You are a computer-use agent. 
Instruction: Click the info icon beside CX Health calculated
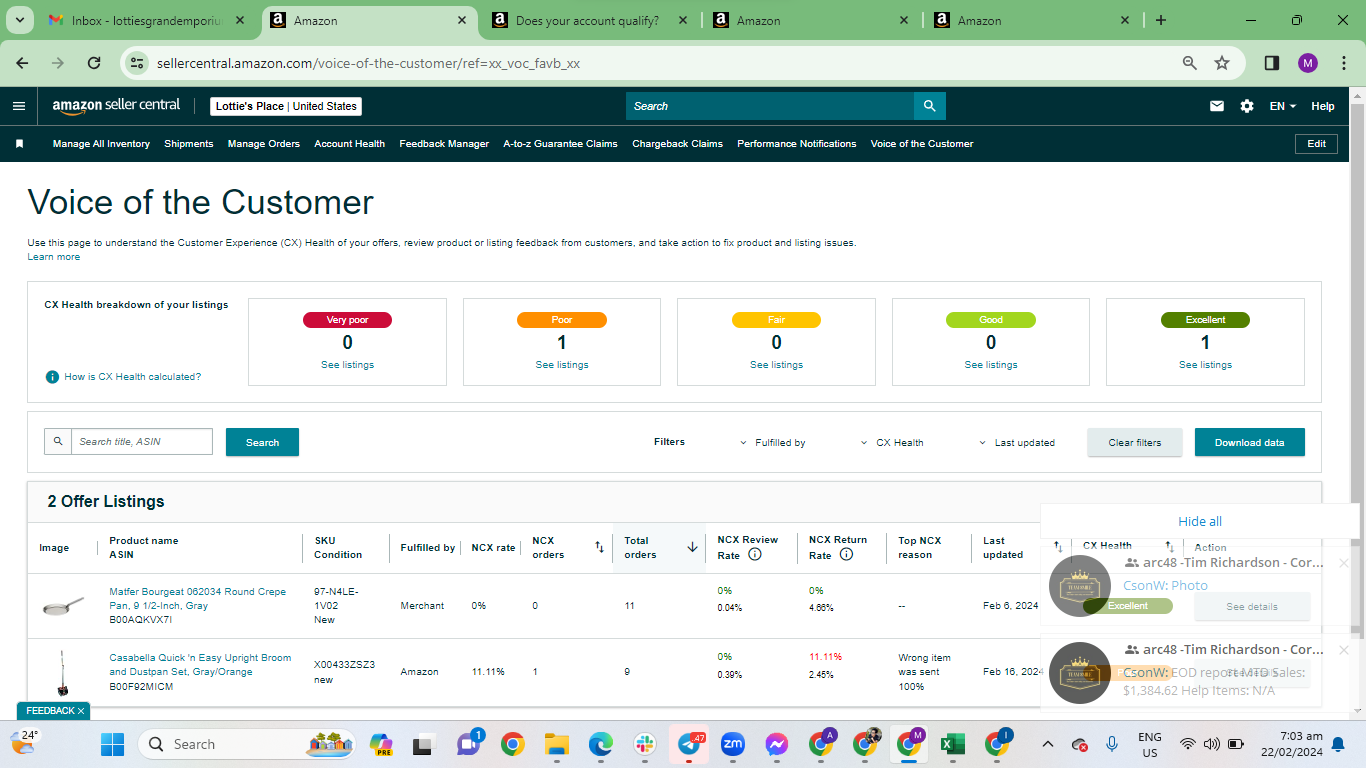52,377
